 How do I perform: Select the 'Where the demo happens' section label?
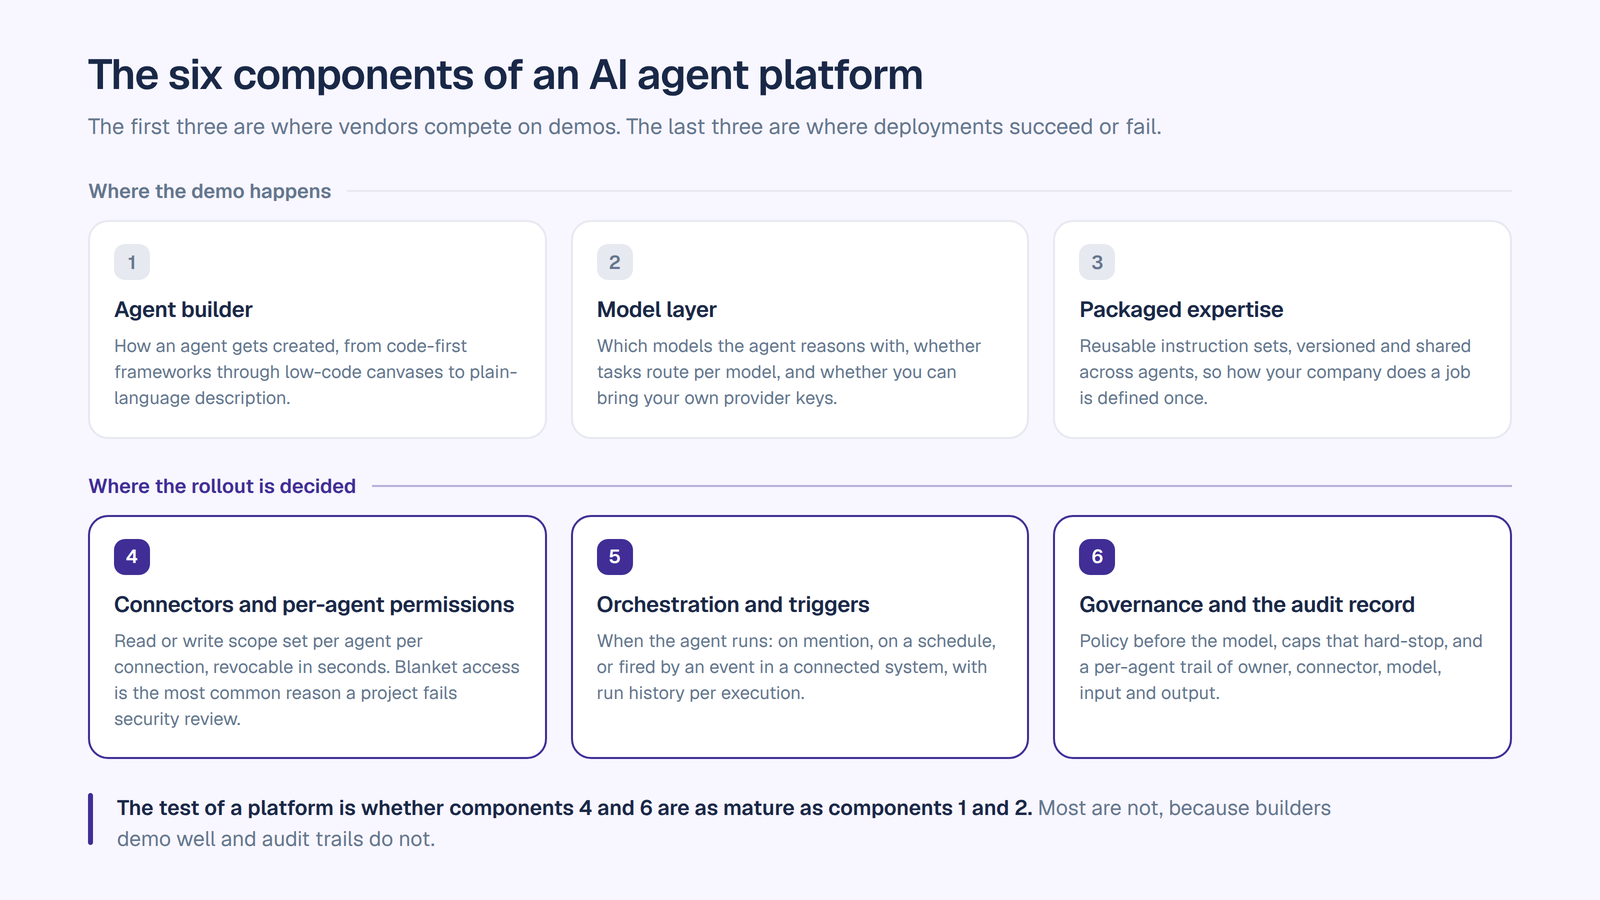pos(210,191)
